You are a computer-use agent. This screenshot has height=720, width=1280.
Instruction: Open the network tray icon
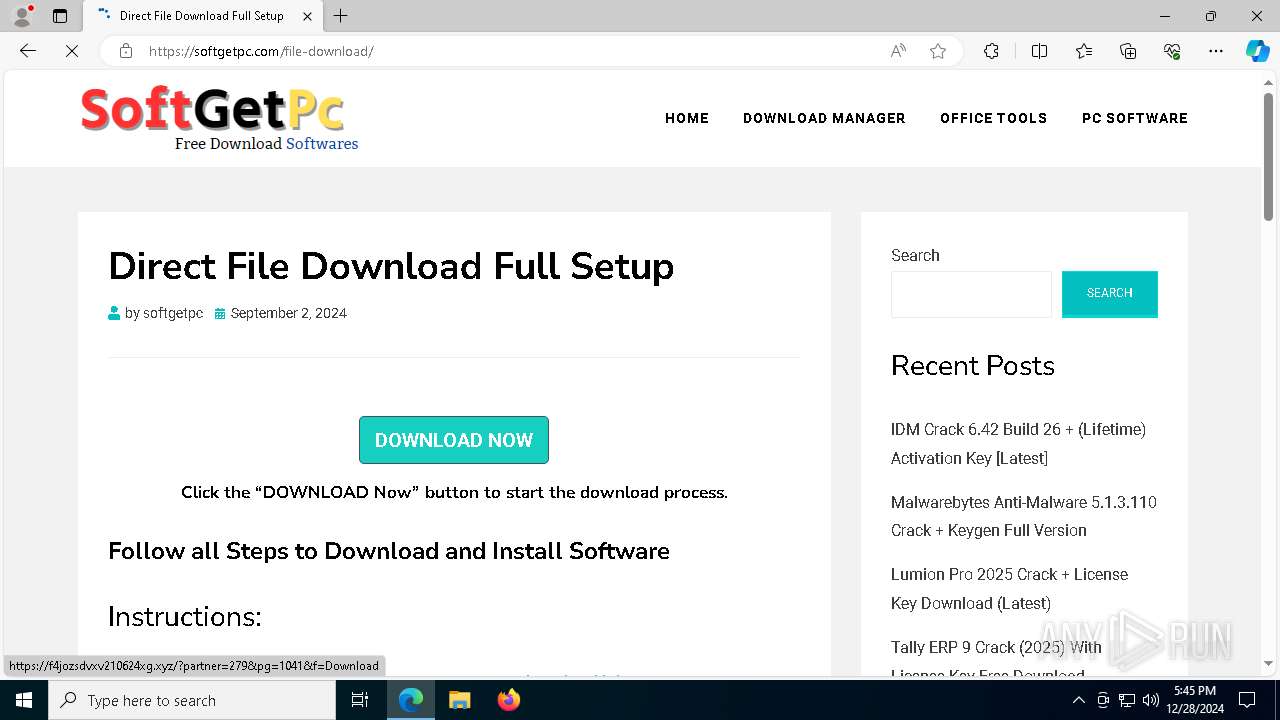(1127, 700)
